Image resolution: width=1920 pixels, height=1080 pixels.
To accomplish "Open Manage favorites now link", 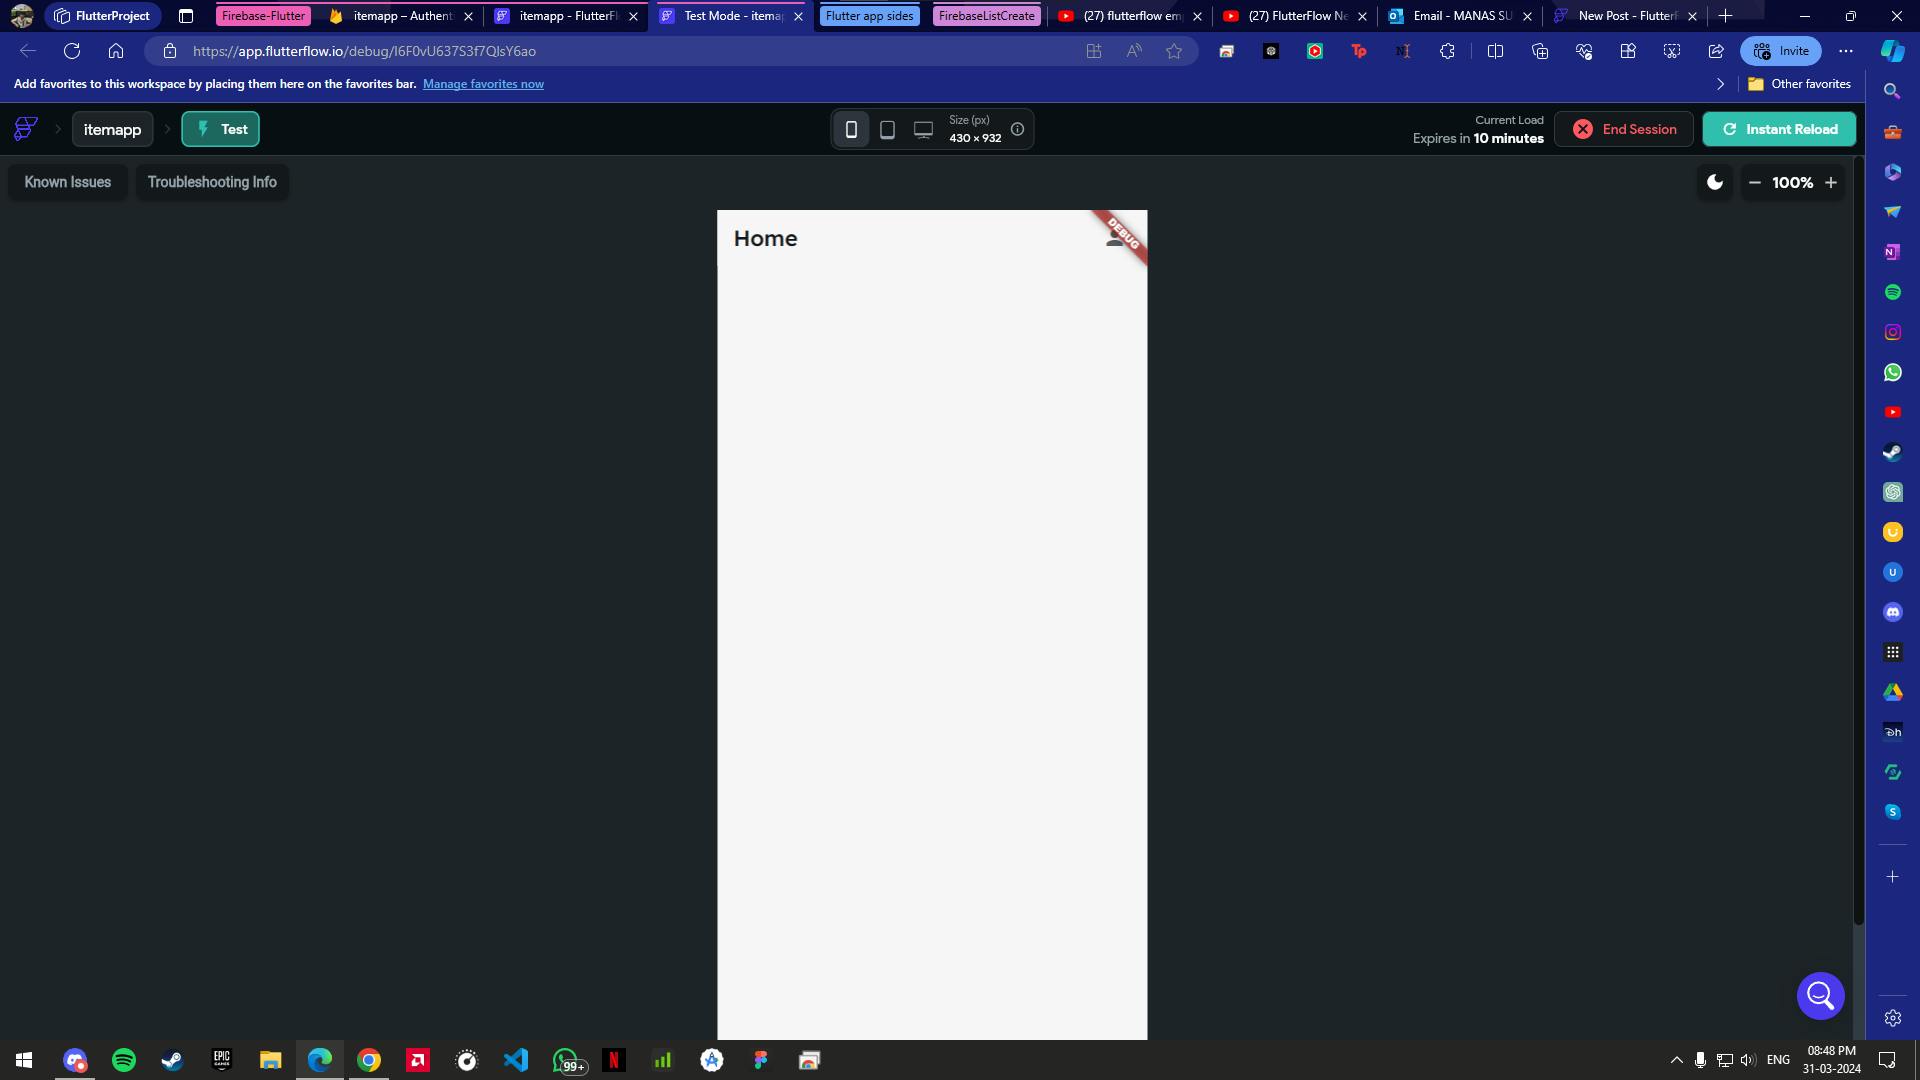I will click(483, 84).
